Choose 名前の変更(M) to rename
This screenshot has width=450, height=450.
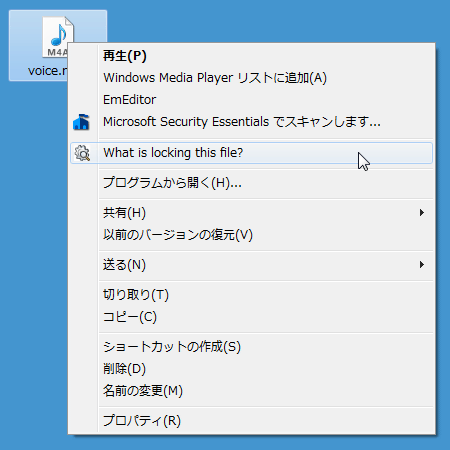point(251,391)
